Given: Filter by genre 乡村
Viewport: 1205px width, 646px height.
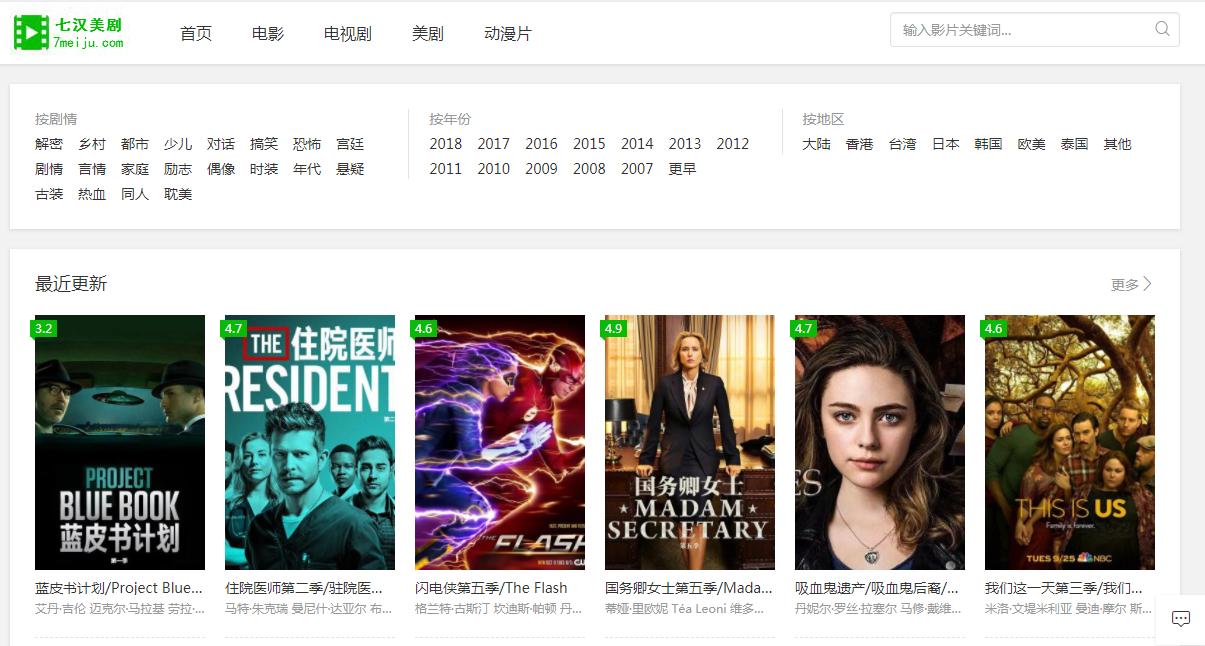Looking at the screenshot, I should [92, 144].
